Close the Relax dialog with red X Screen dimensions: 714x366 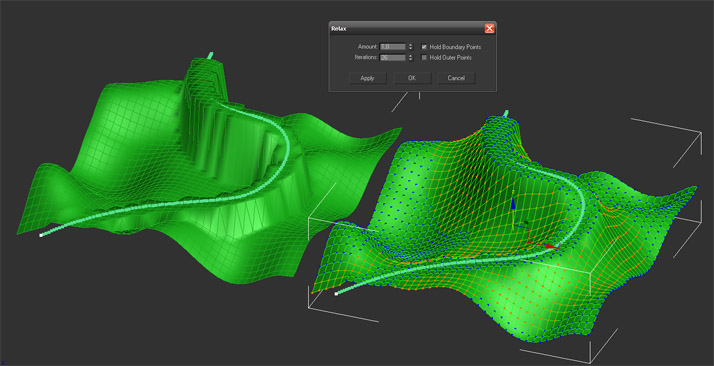tap(490, 29)
